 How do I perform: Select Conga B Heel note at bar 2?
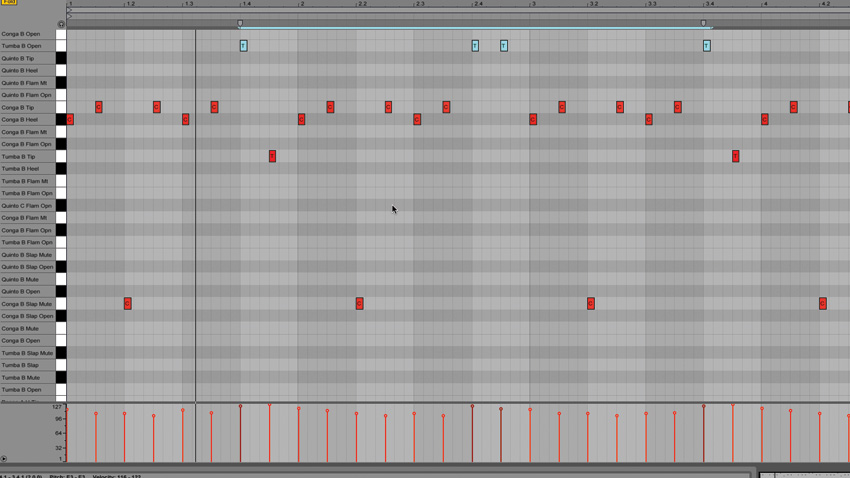301,119
